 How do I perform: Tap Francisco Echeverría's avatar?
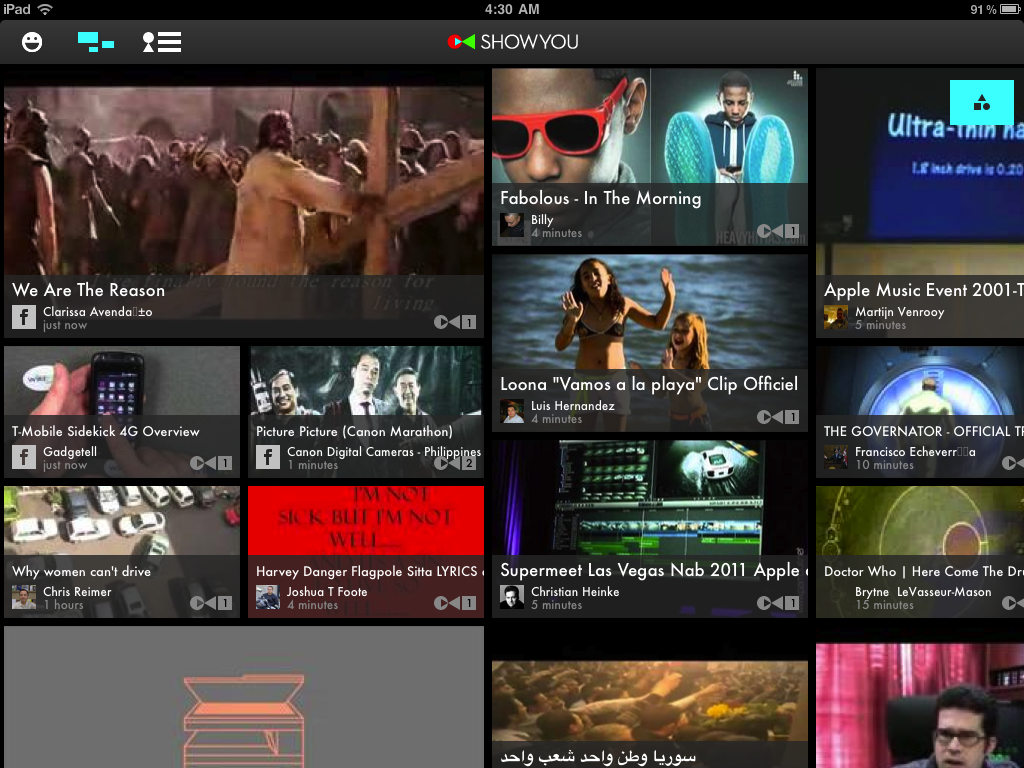(836, 457)
